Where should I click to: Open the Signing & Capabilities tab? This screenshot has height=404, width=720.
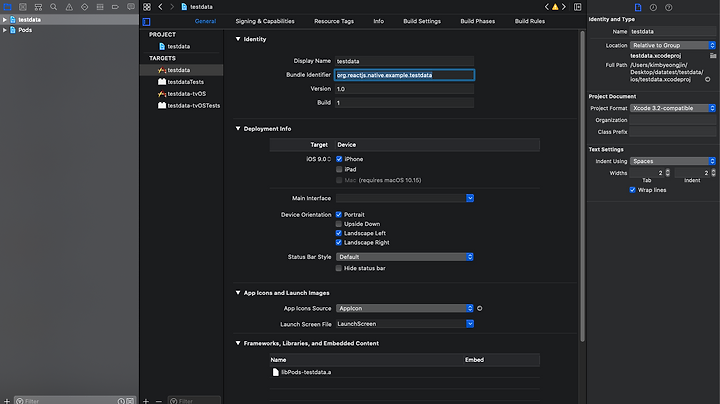click(265, 21)
